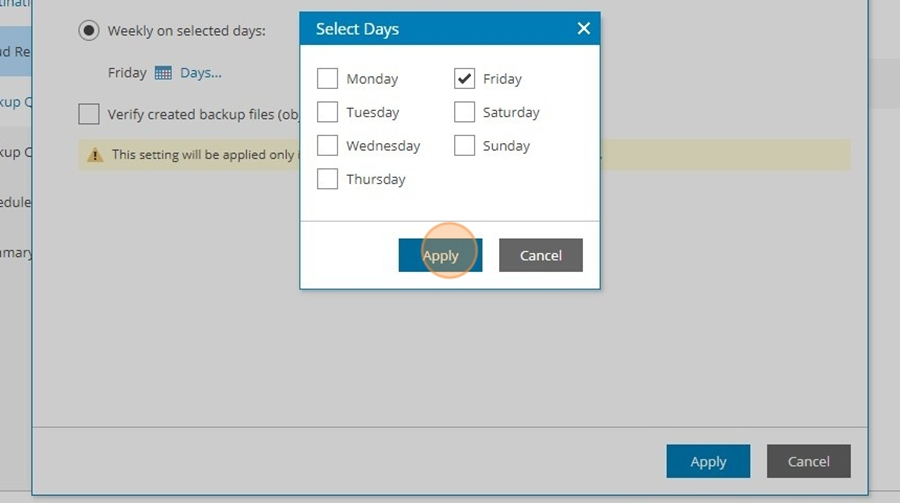Apply the selected days in the dialog
Image resolution: width=900 pixels, height=503 pixels.
[440, 255]
